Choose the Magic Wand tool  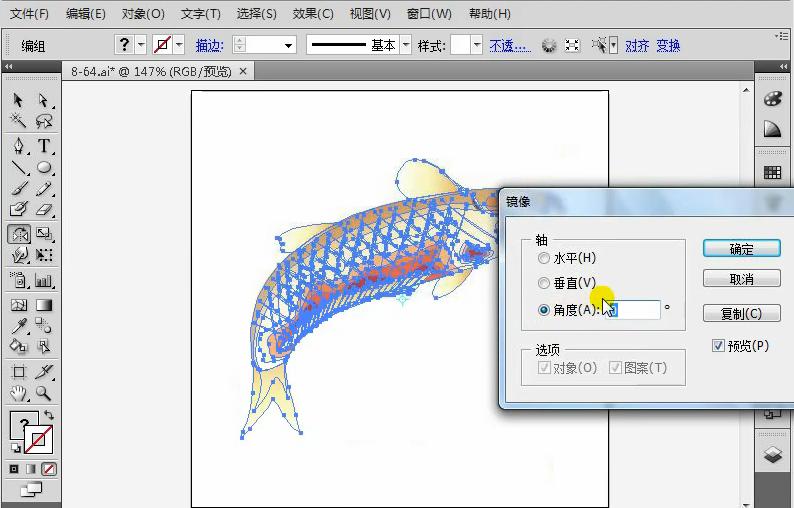(x=18, y=121)
